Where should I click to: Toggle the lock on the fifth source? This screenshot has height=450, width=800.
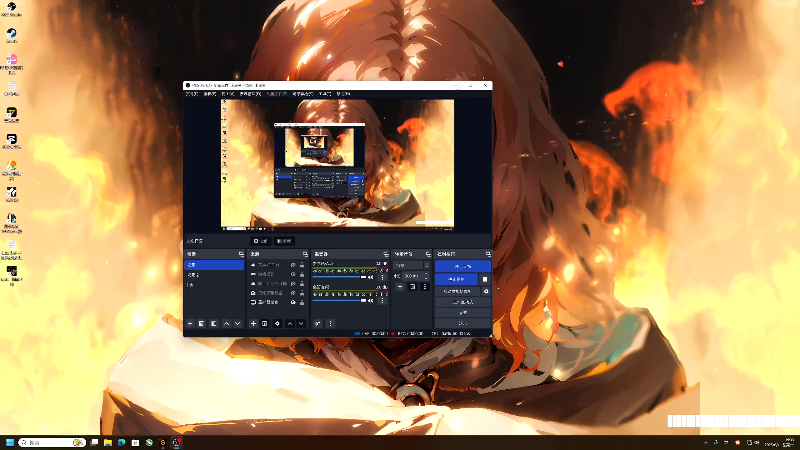302,302
